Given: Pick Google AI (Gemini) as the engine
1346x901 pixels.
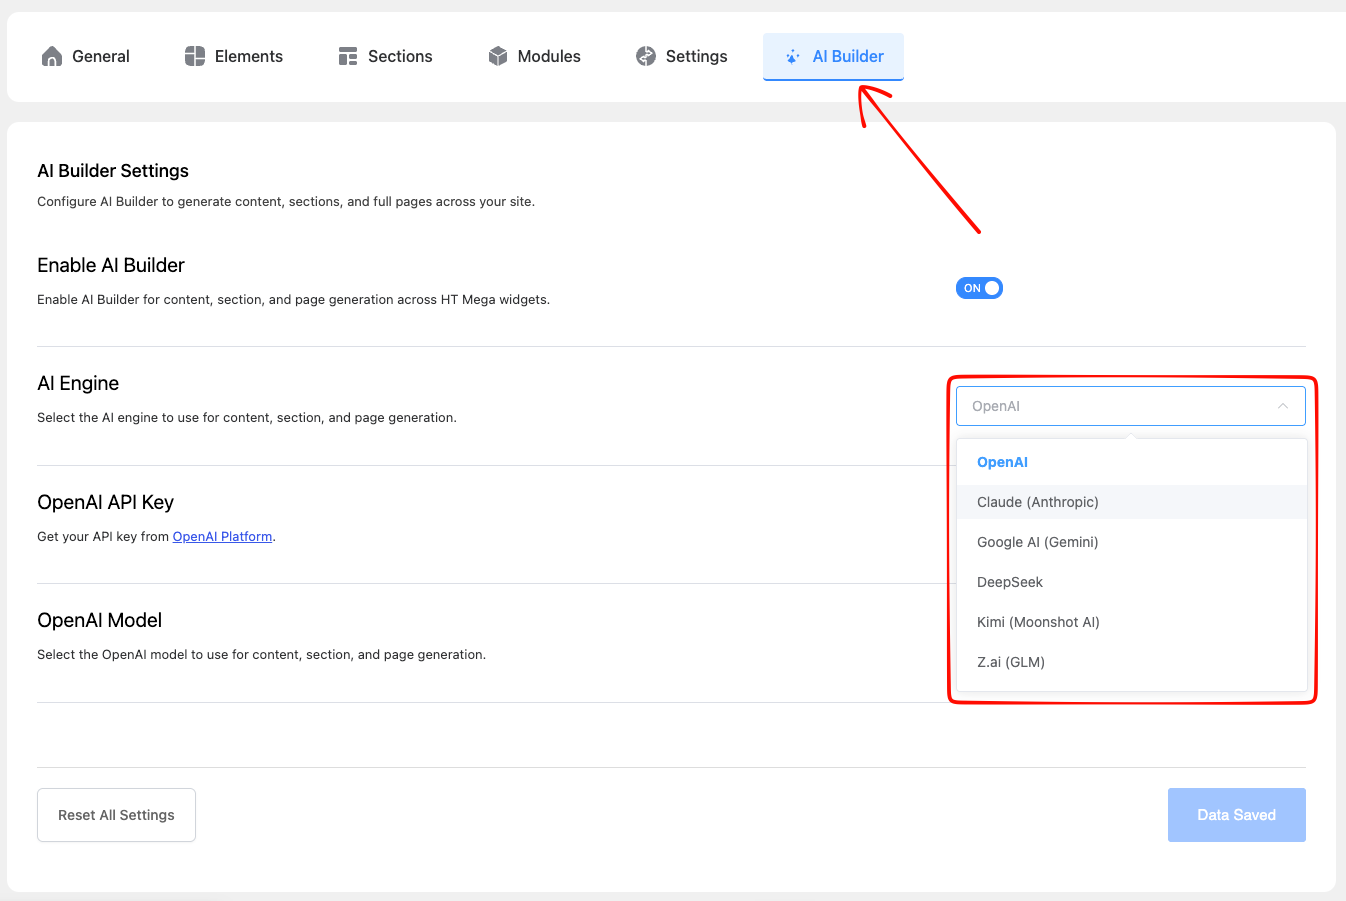Looking at the screenshot, I should [x=1132, y=542].
